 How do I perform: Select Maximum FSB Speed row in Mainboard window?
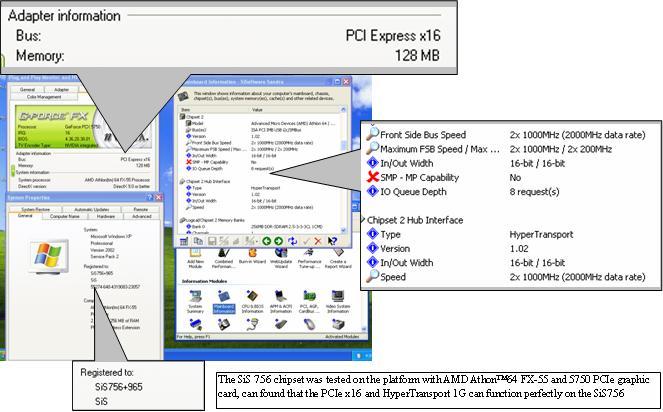(259, 149)
